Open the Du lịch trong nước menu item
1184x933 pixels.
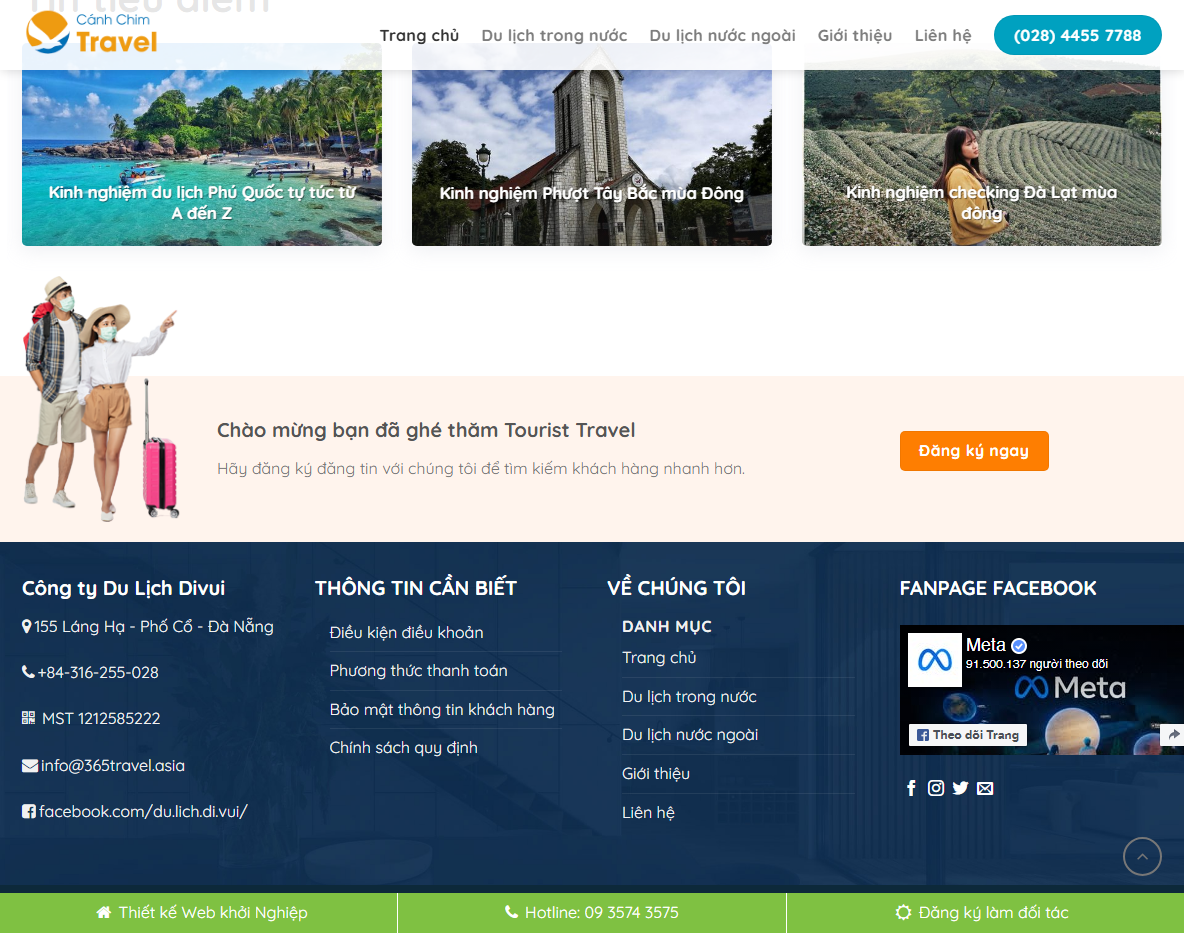click(x=554, y=35)
